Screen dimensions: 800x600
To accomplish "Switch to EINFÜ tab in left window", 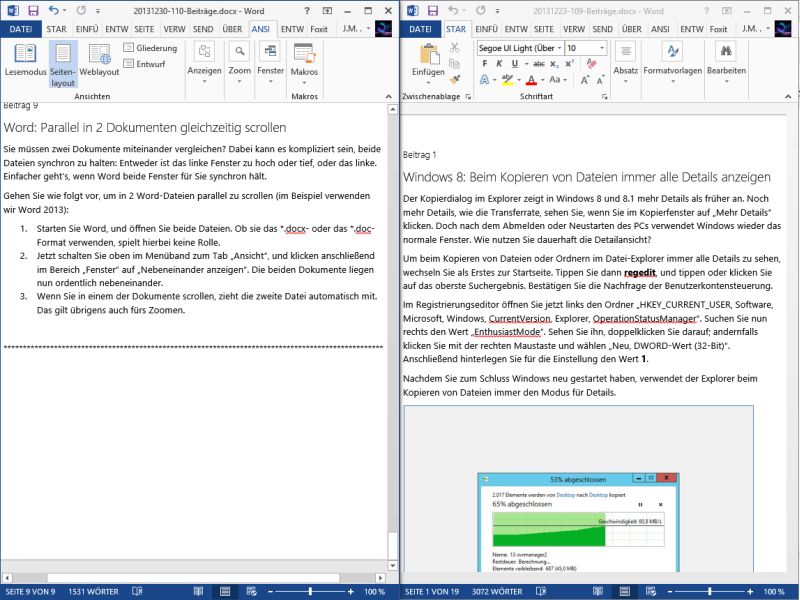I will tap(87, 29).
